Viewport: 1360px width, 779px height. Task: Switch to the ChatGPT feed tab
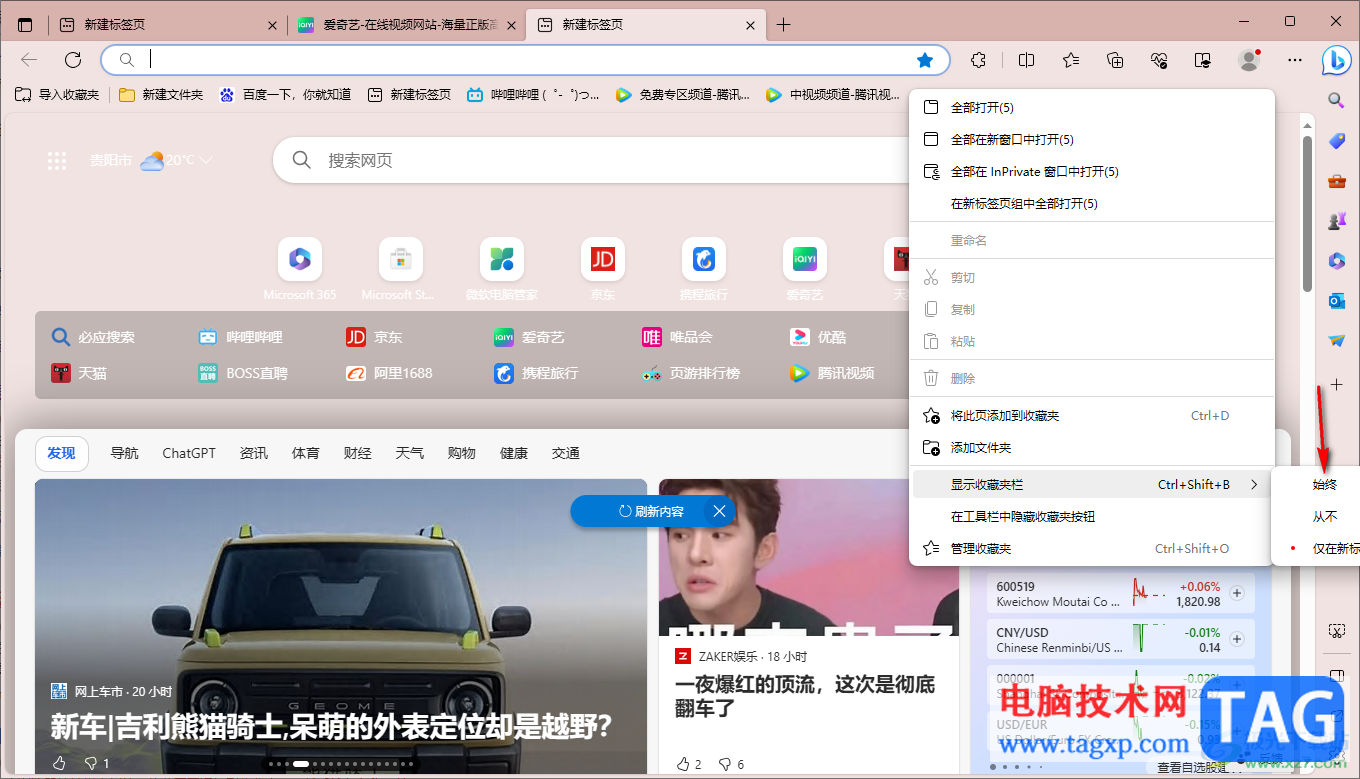tap(189, 453)
